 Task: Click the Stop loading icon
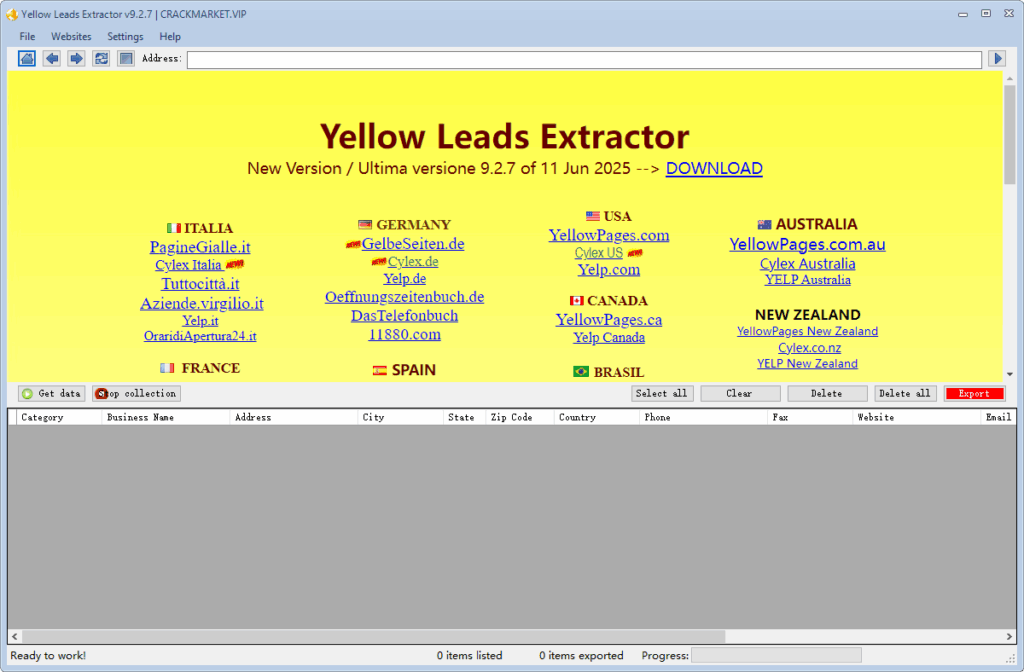tap(126, 59)
